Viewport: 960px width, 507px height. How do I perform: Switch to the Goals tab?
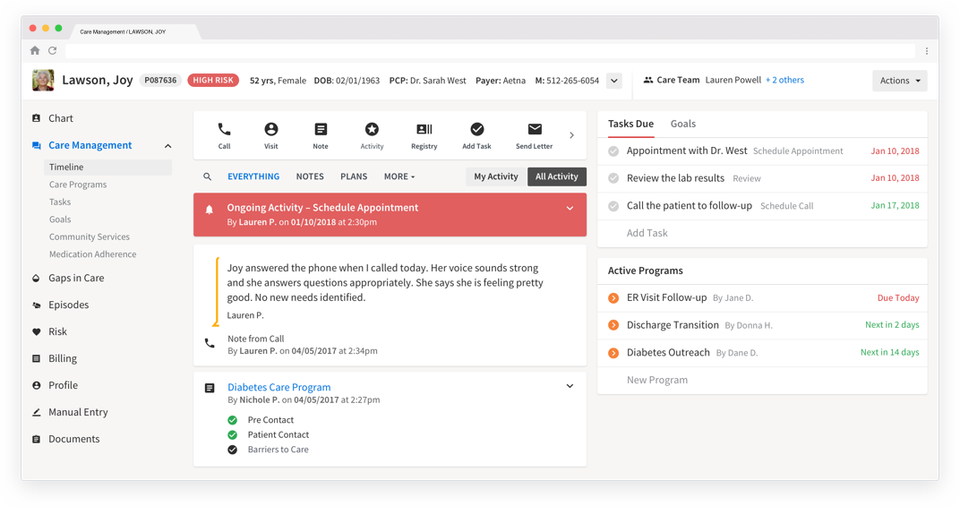click(683, 124)
